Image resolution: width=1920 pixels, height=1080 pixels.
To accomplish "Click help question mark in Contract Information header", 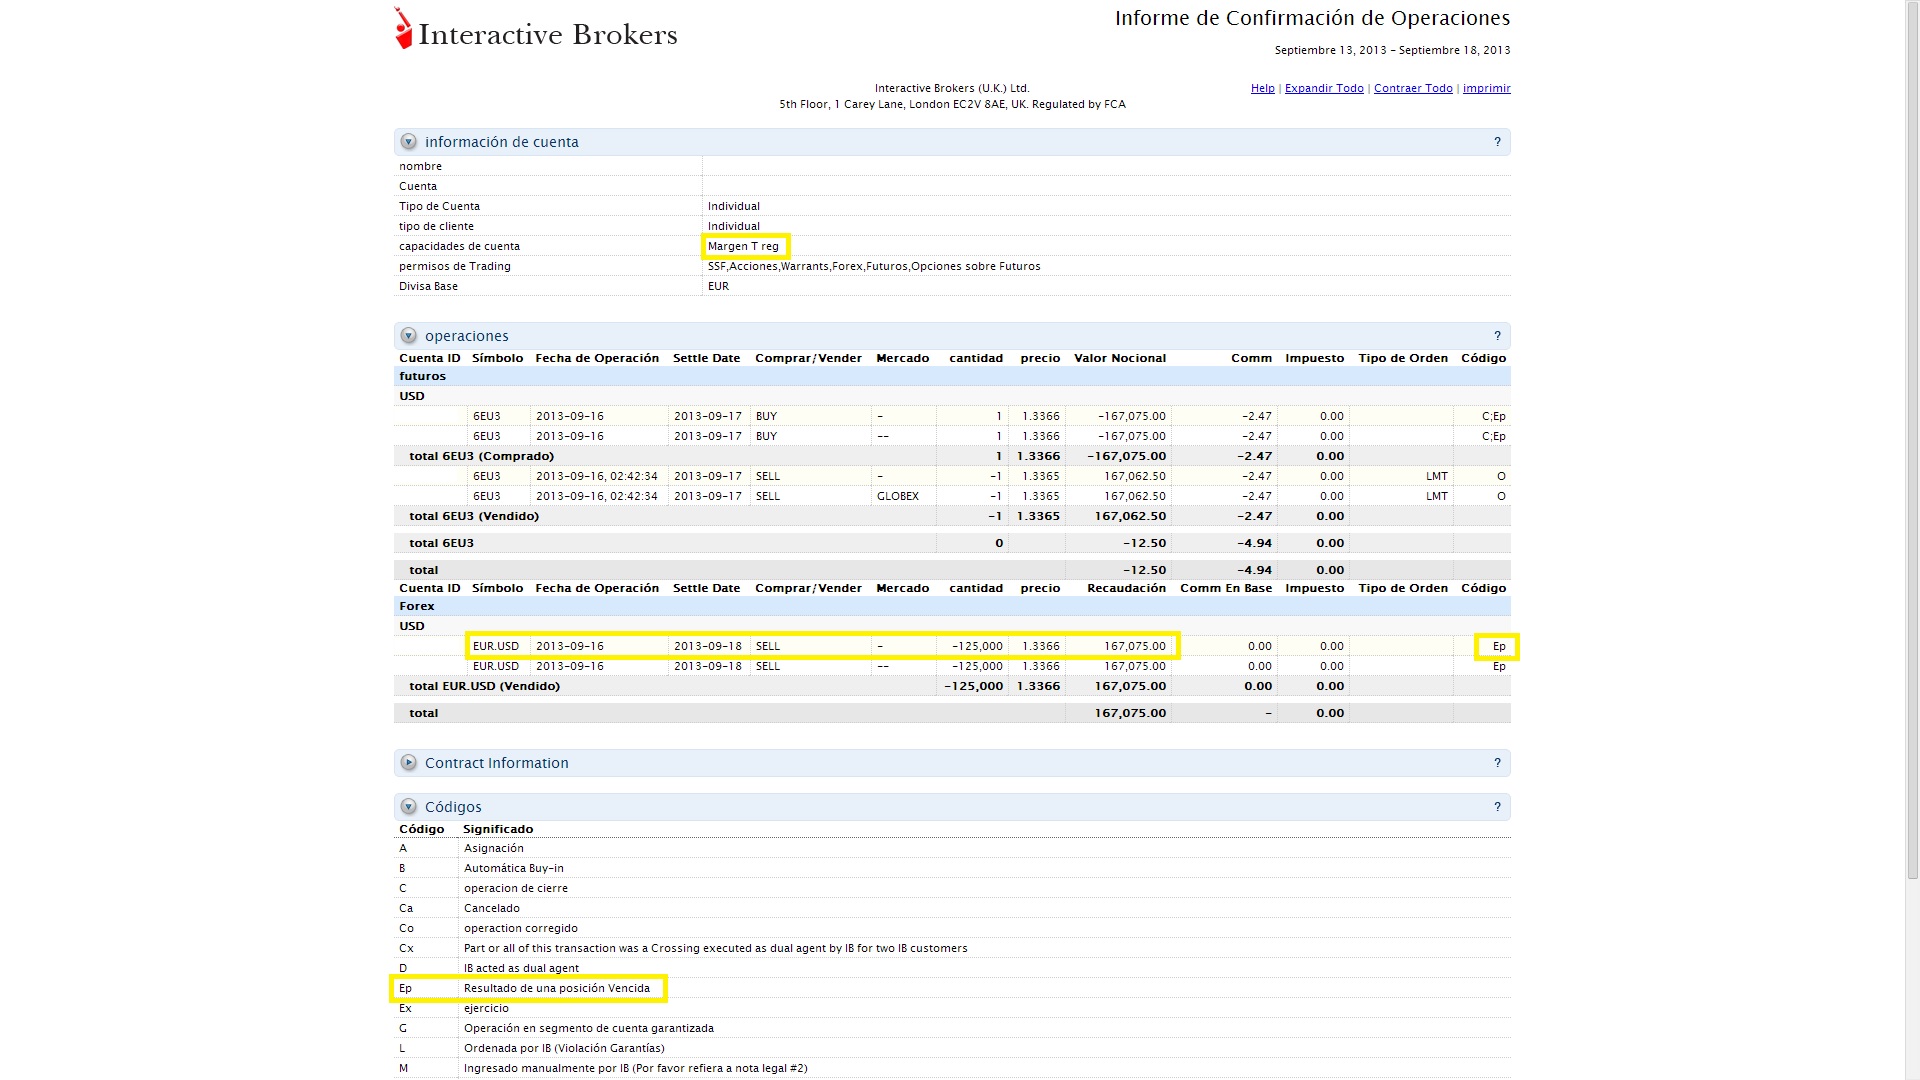I will [x=1497, y=763].
